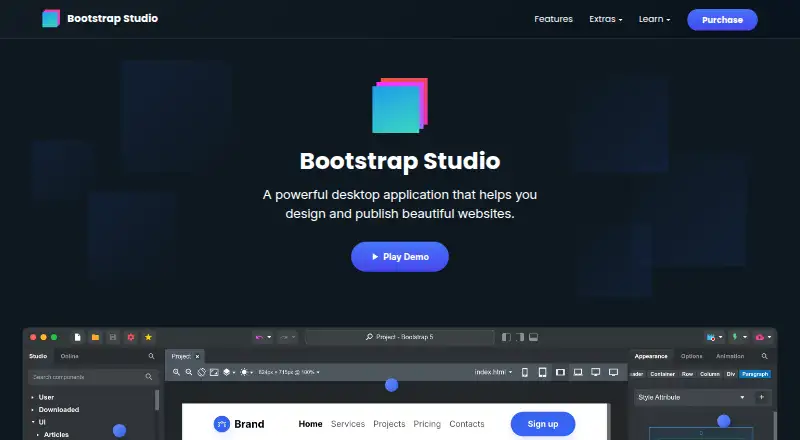Expand the User tree arrow

33,397
